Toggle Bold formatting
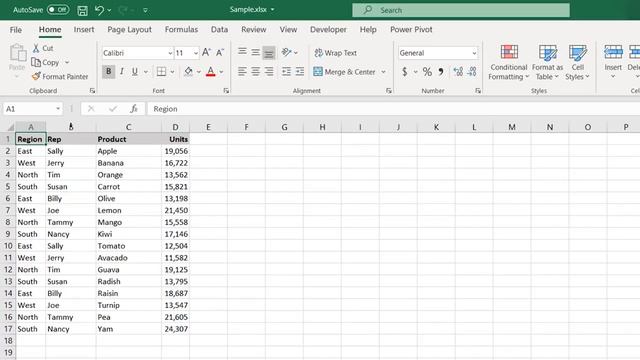This screenshot has width=640, height=360. coord(109,71)
